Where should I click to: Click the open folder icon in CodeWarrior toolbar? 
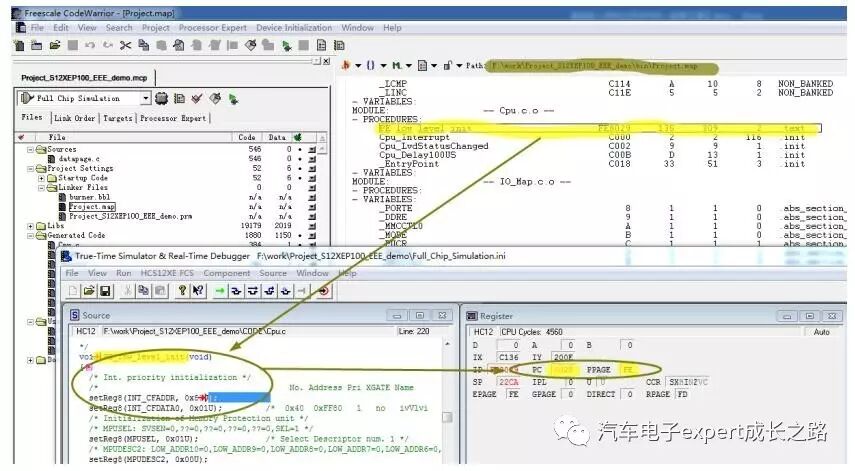pyautogui.click(x=55, y=45)
